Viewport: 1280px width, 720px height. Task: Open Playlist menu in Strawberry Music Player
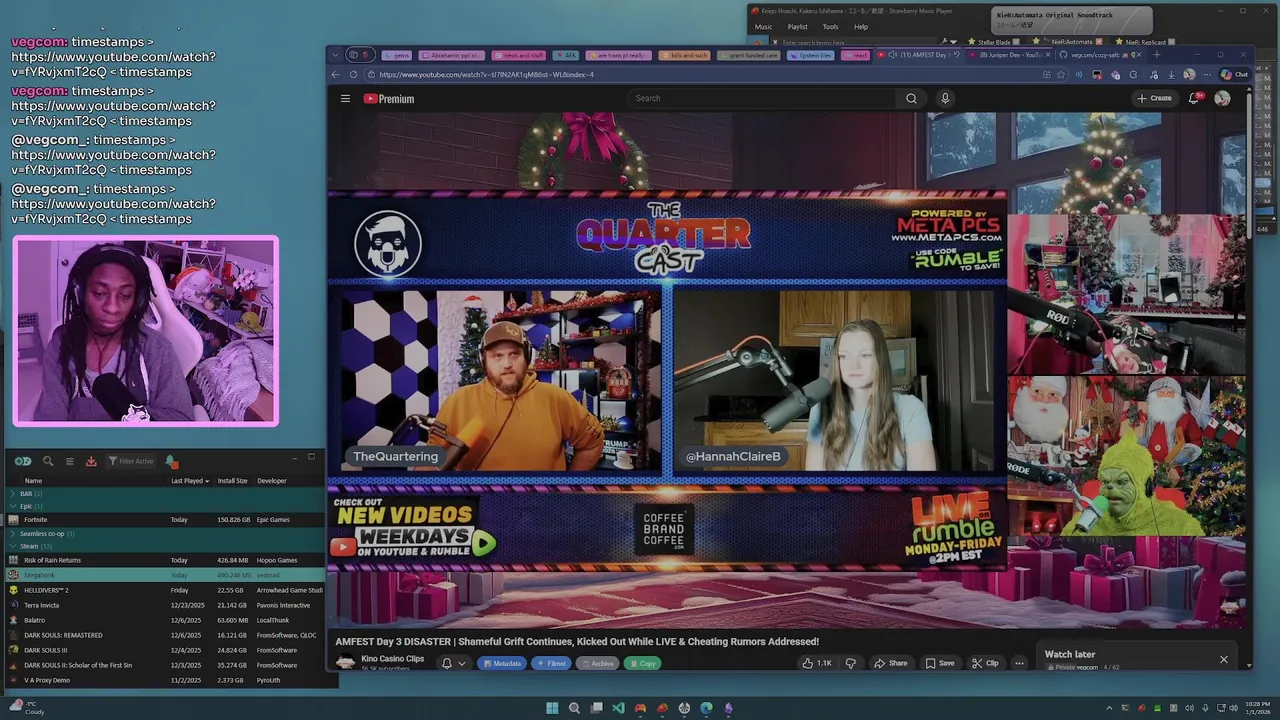(797, 27)
